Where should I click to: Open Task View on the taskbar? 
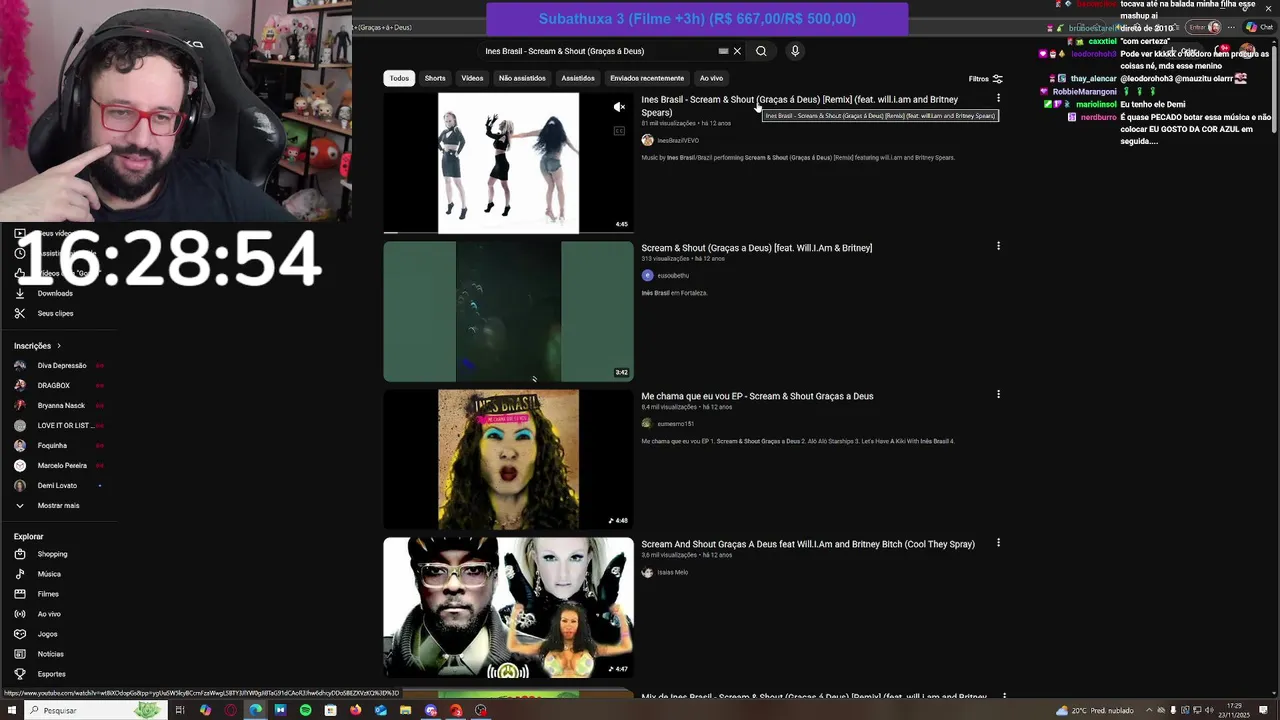point(180,710)
